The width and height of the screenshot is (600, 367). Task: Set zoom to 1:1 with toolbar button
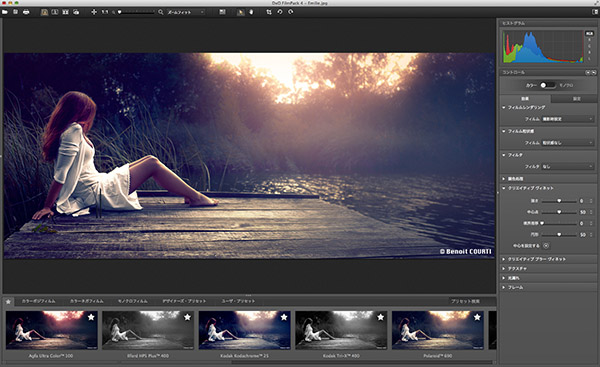(x=104, y=12)
